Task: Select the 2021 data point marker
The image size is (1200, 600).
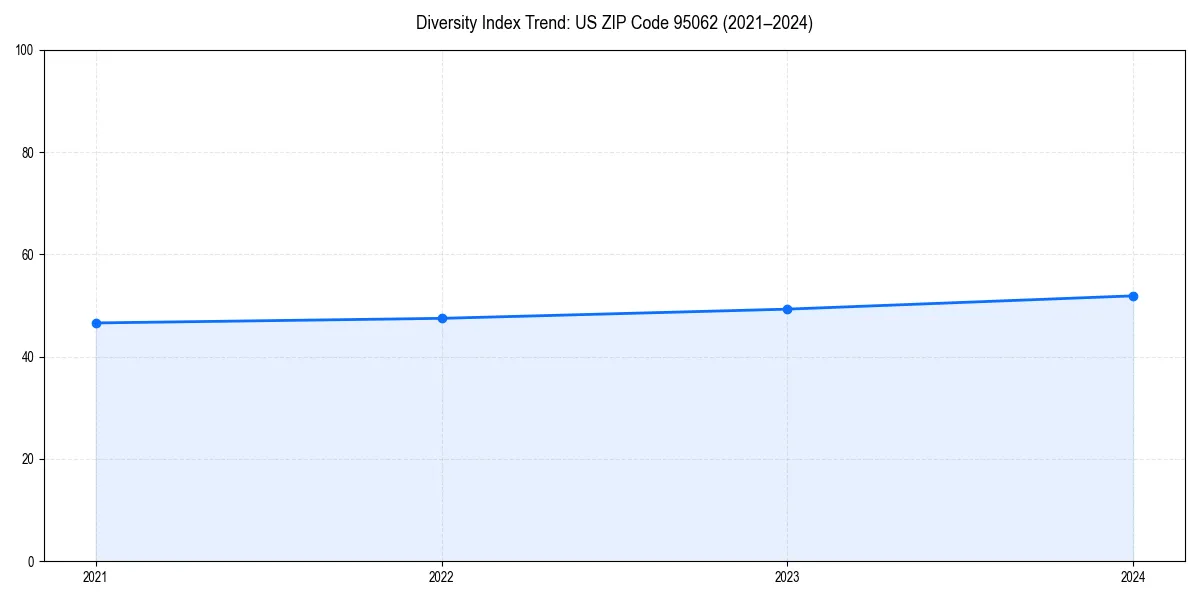Action: pos(95,322)
